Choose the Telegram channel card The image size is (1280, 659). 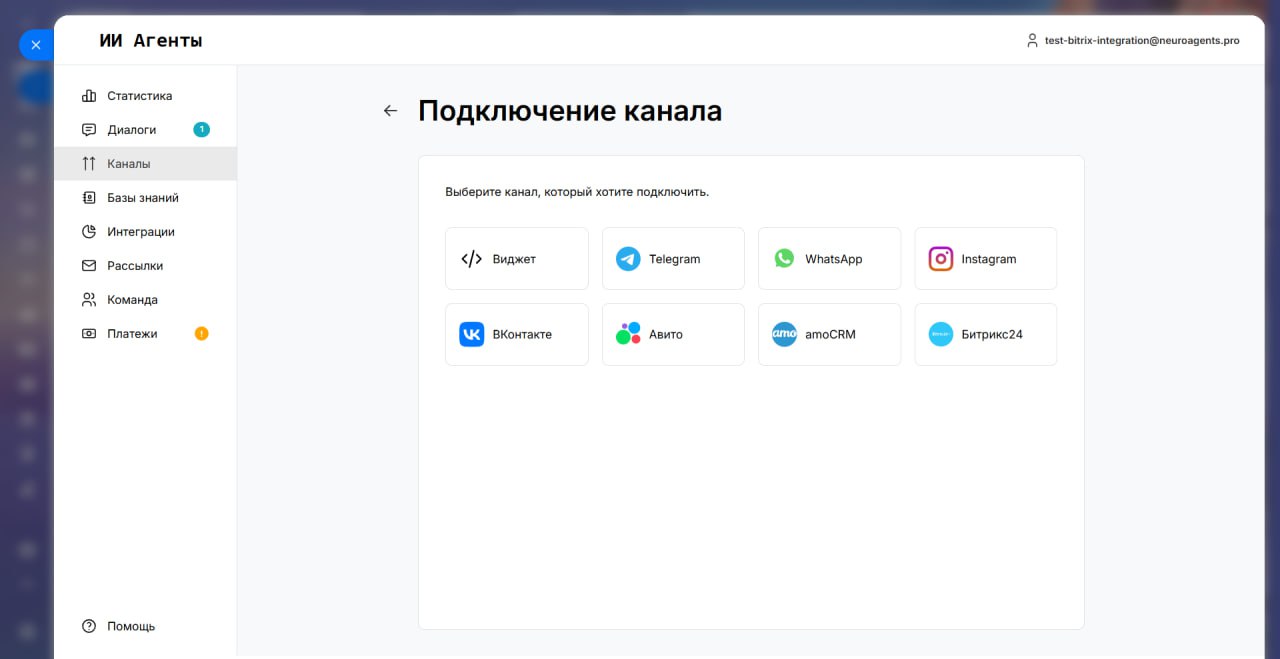673,259
